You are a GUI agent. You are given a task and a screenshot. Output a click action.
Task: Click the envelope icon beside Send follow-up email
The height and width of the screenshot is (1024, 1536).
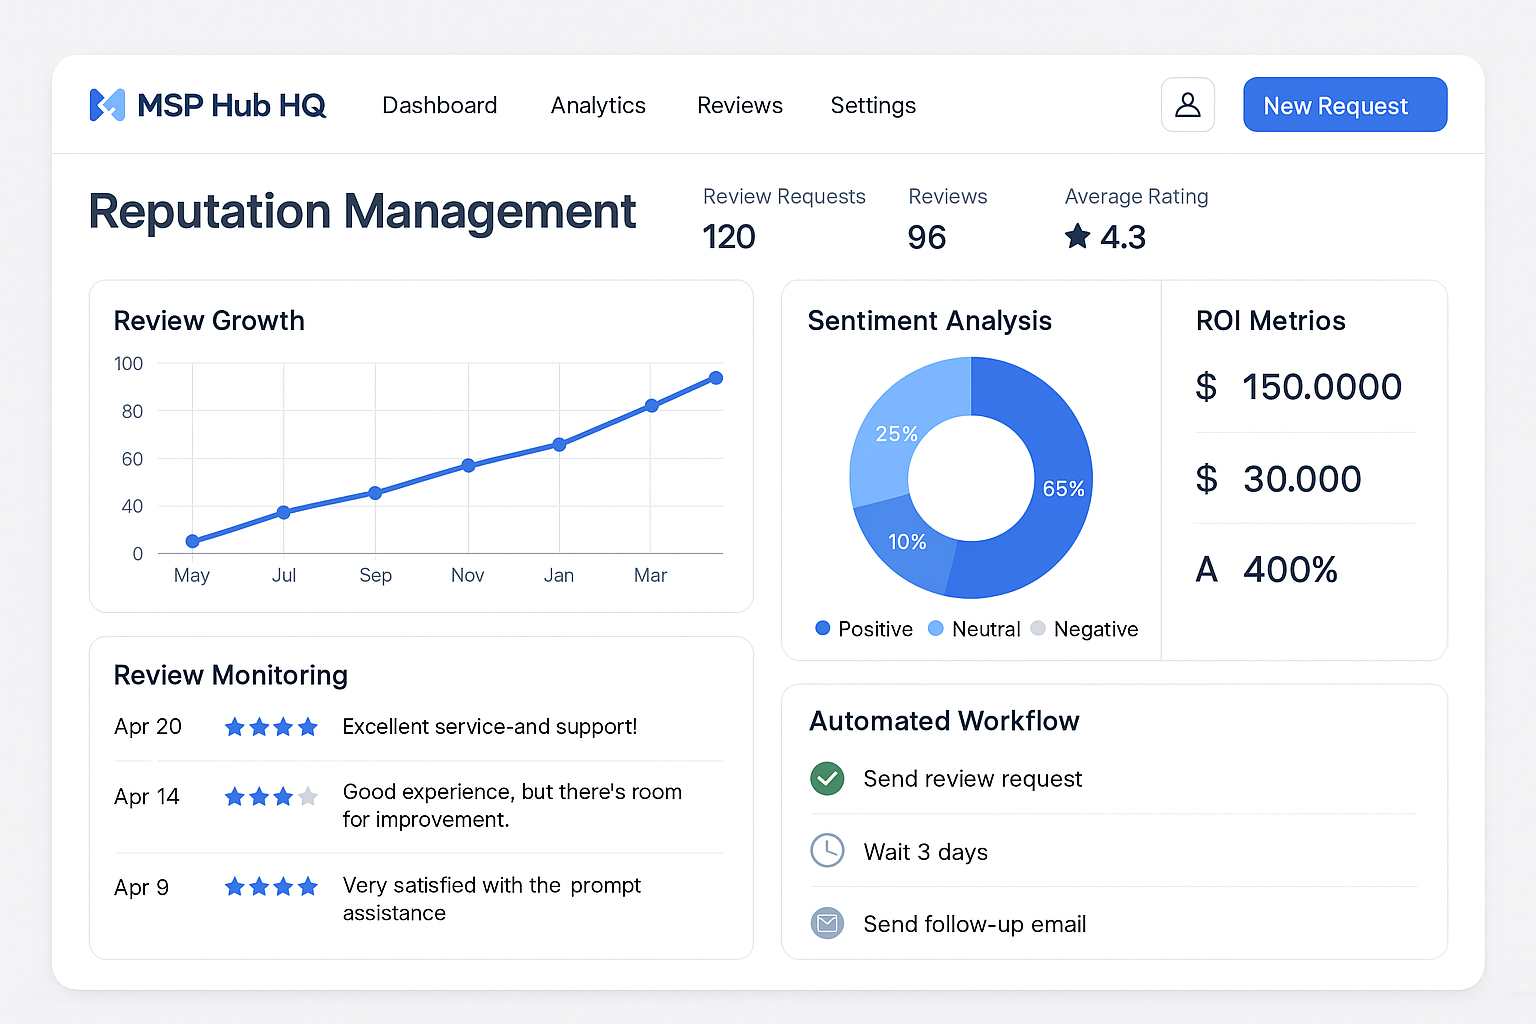[x=827, y=923]
